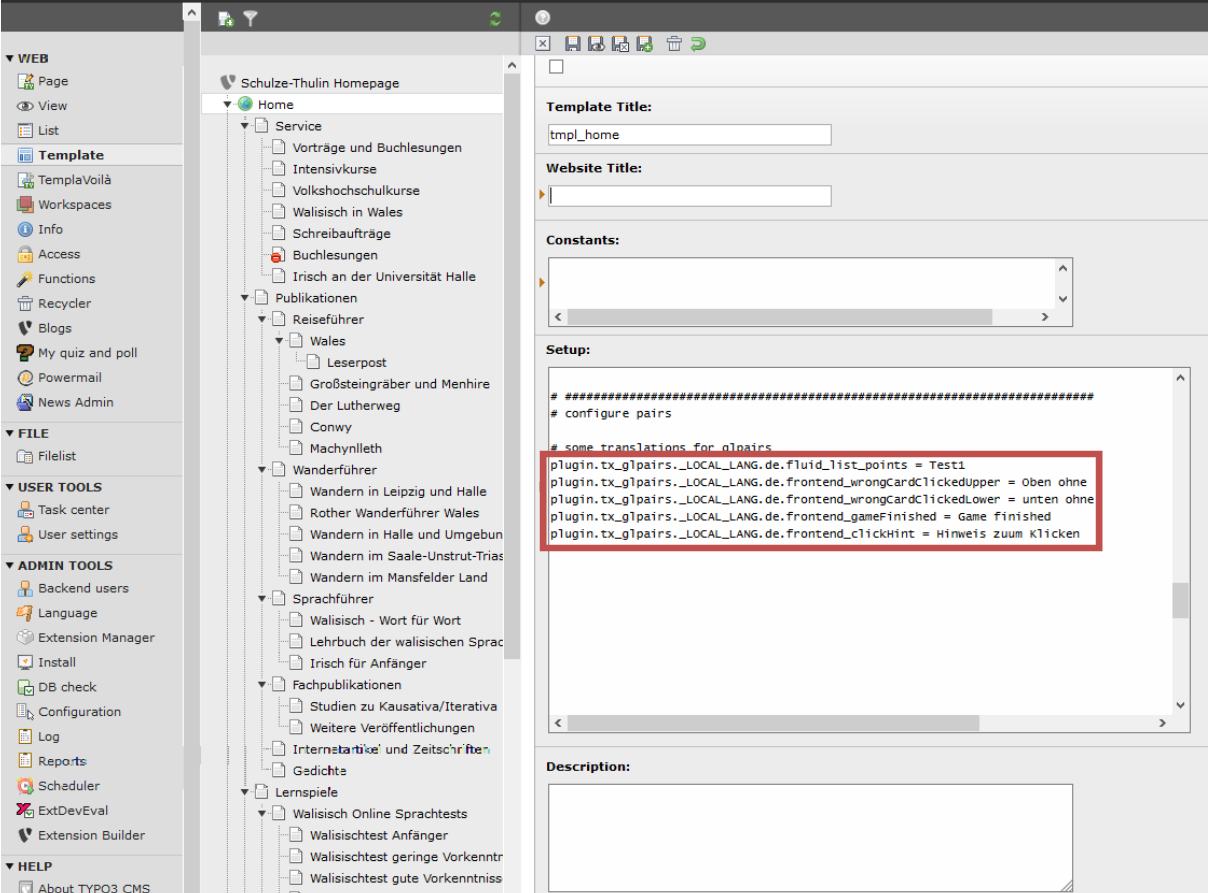Viewport: 1208px width, 893px height.
Task: Open Extension Builder module
Action: coord(92,835)
